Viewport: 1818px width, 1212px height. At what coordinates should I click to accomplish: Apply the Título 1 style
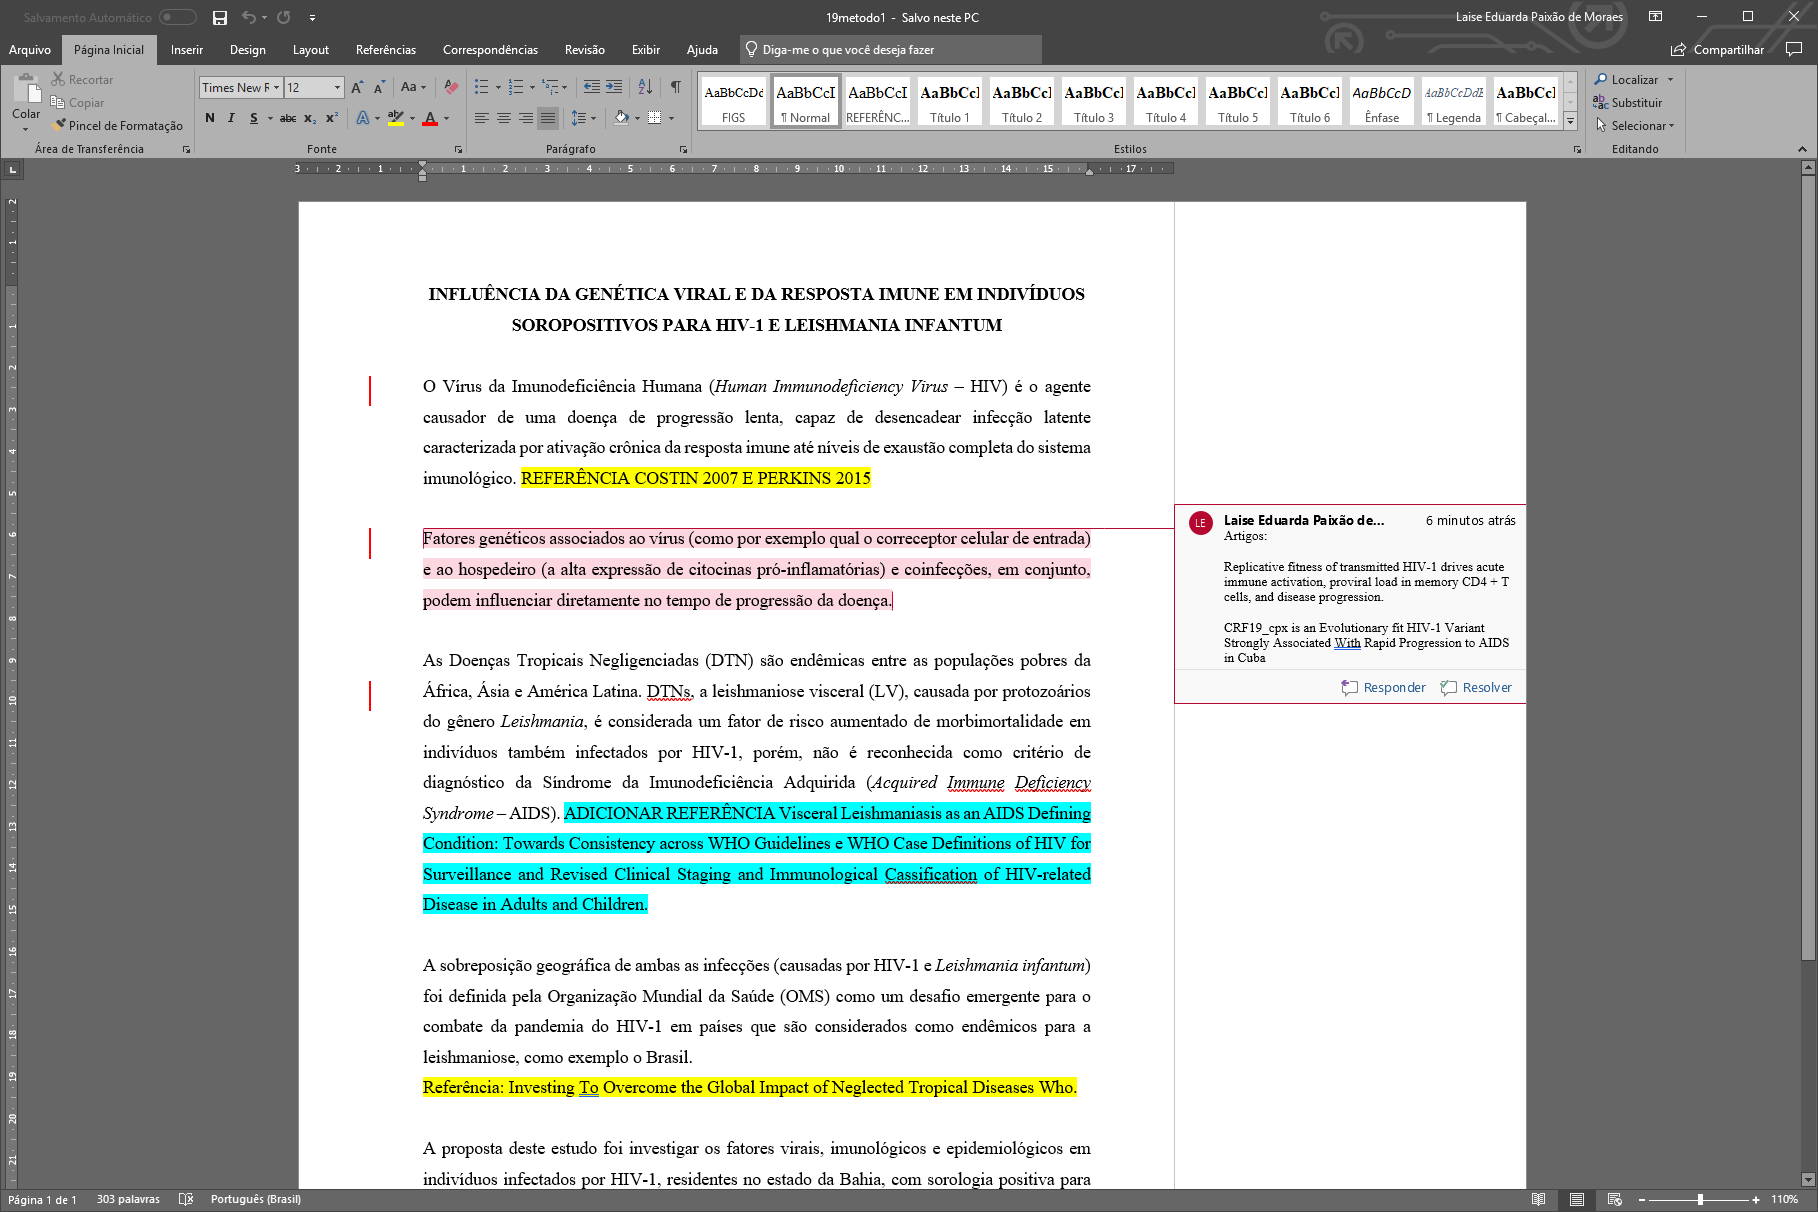pyautogui.click(x=950, y=102)
